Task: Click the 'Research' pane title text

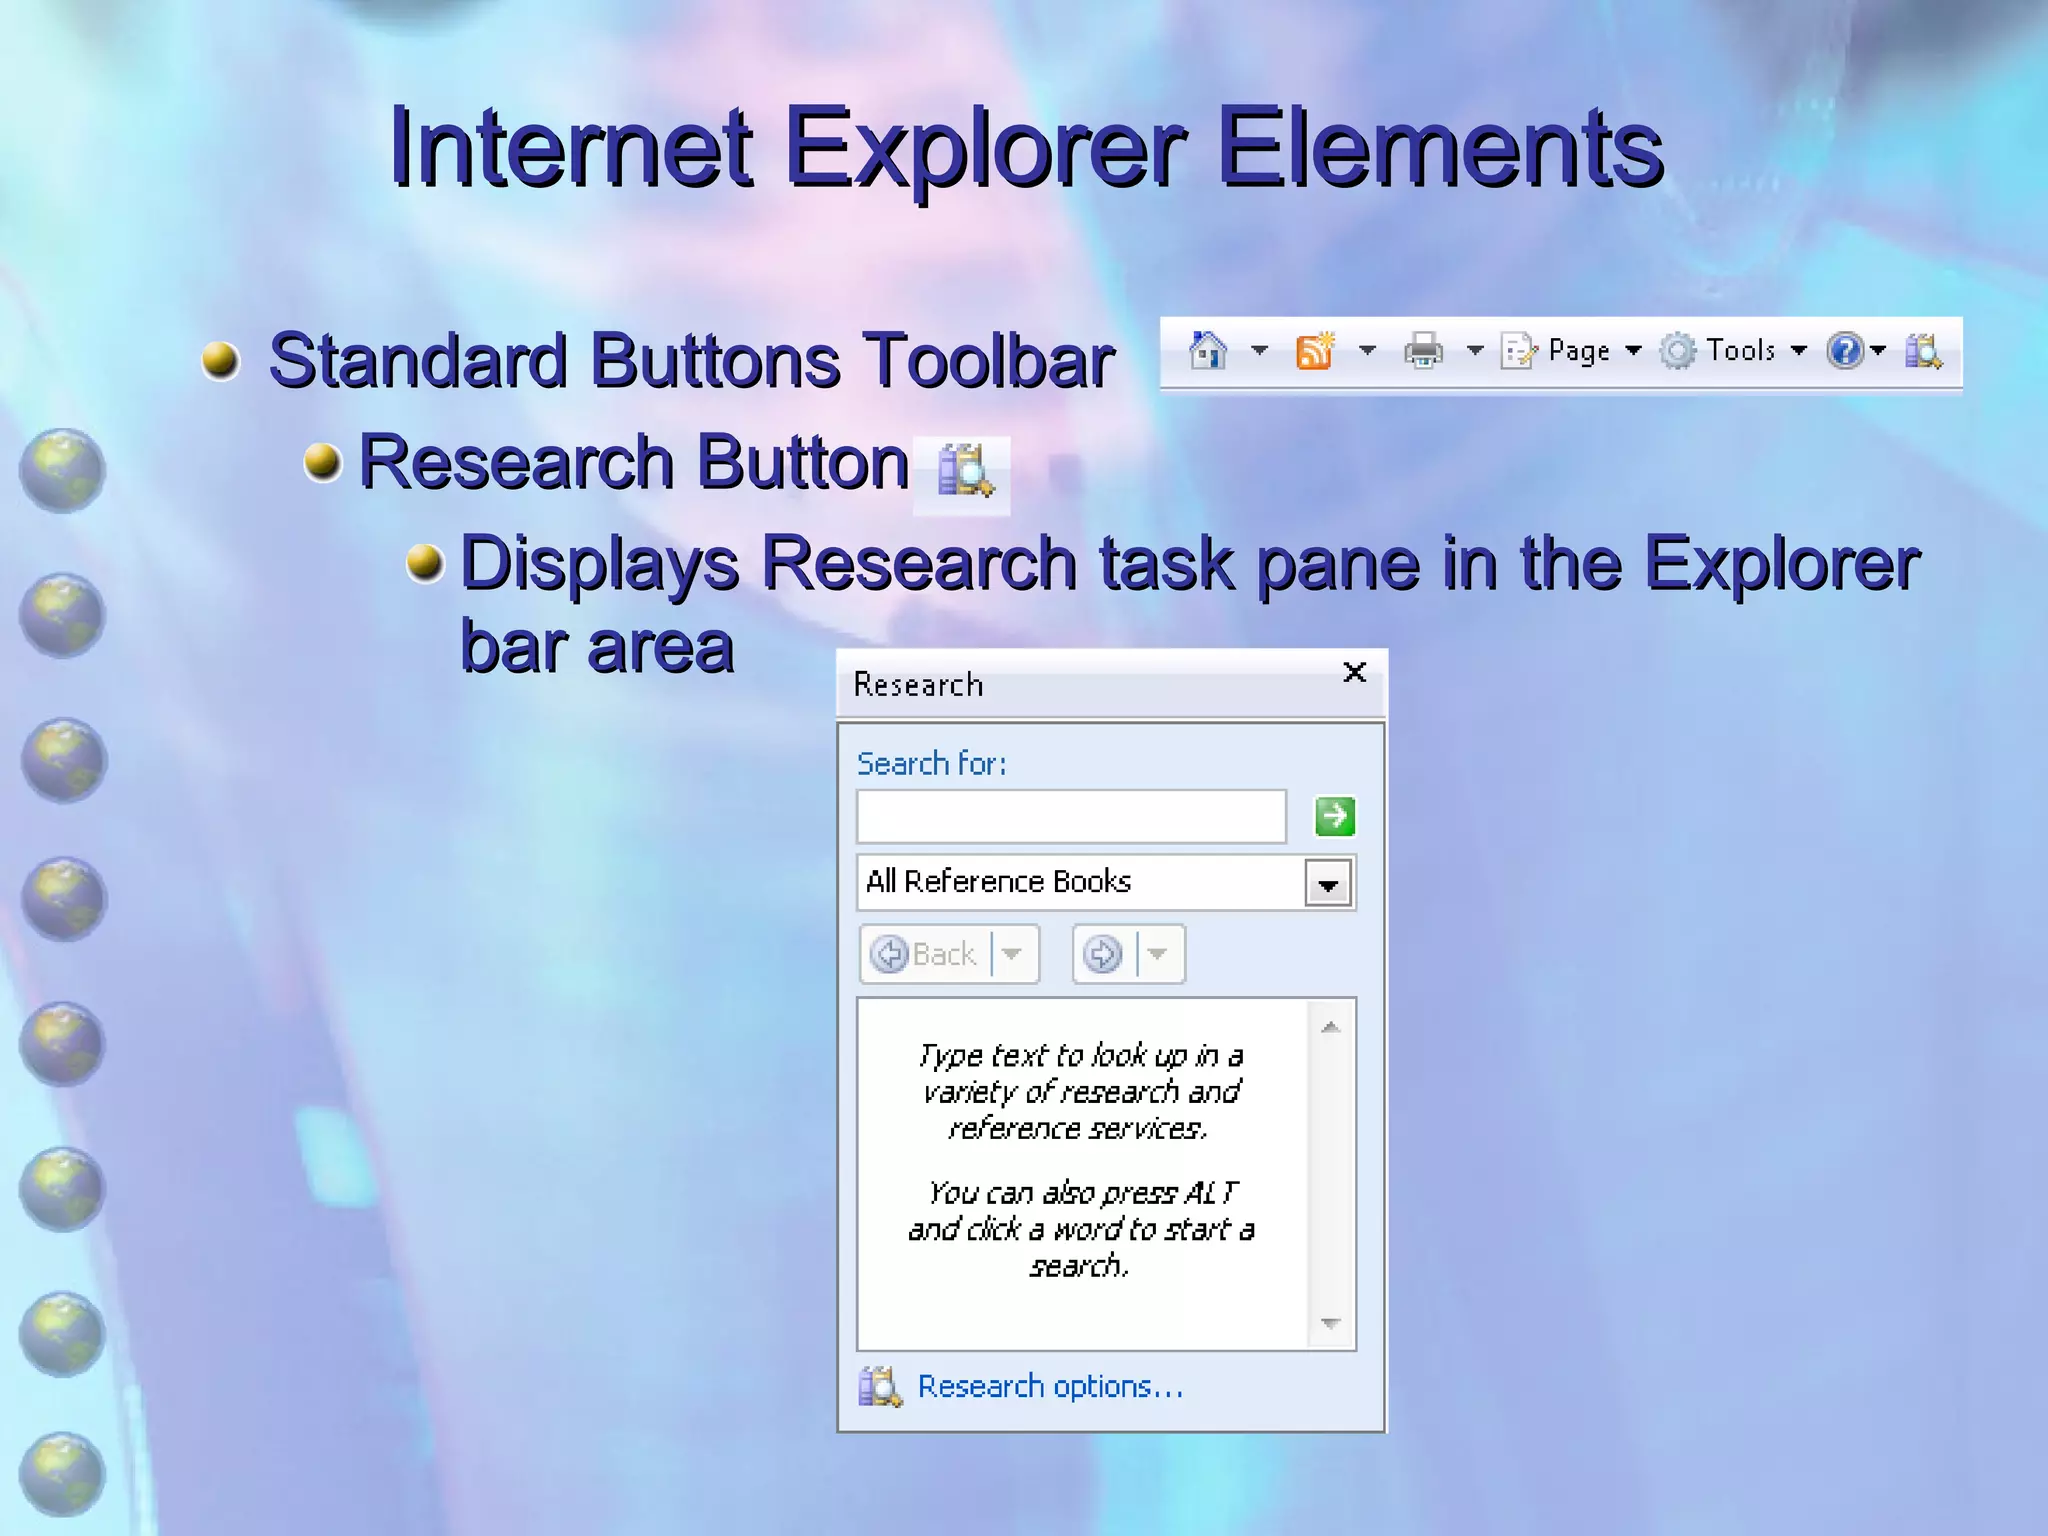Action: tap(918, 685)
